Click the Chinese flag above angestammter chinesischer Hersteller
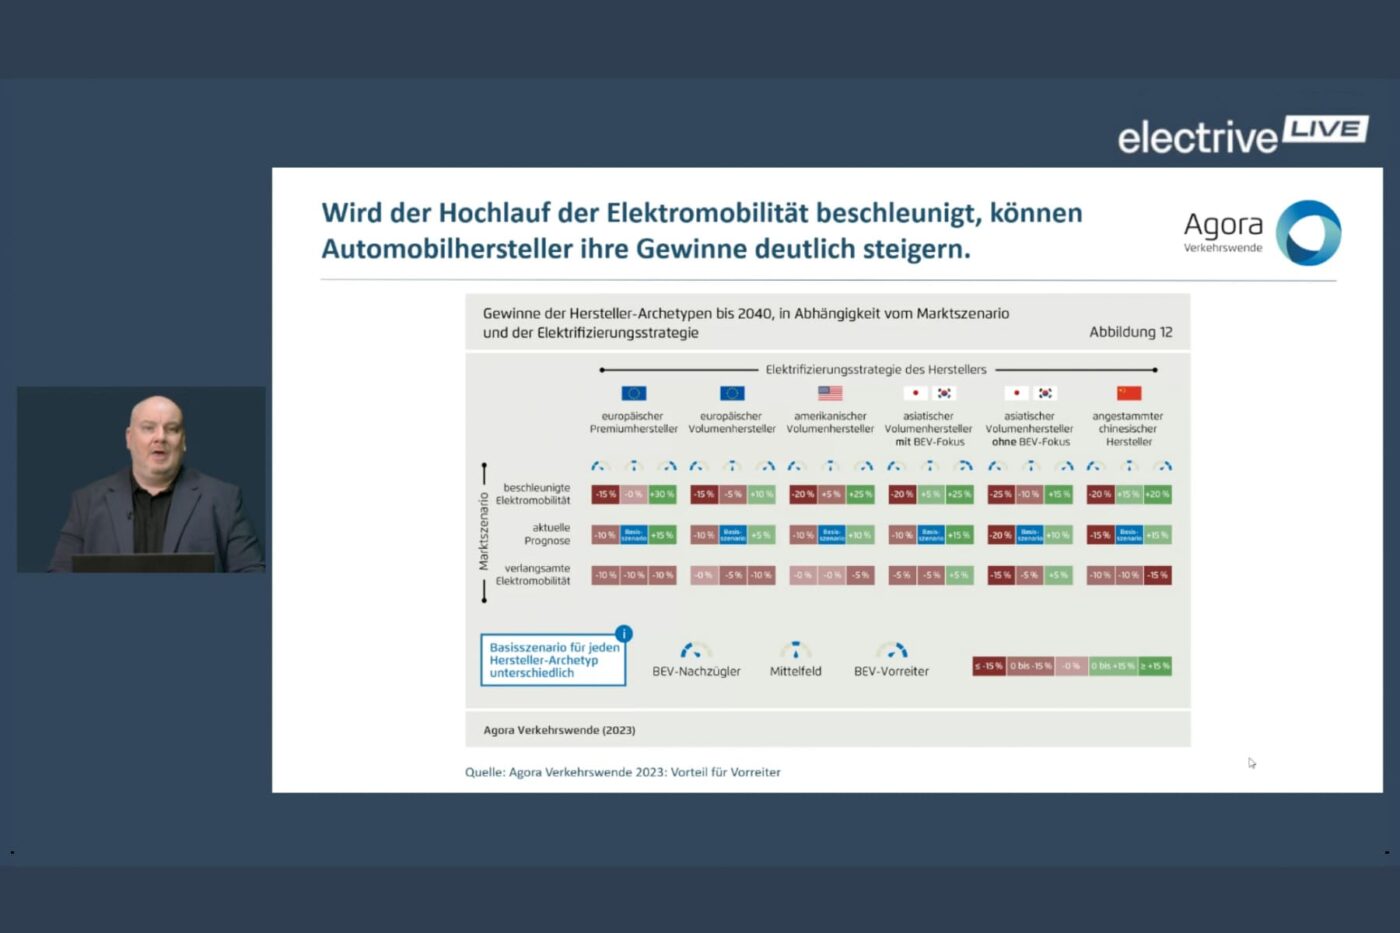 coord(1129,394)
